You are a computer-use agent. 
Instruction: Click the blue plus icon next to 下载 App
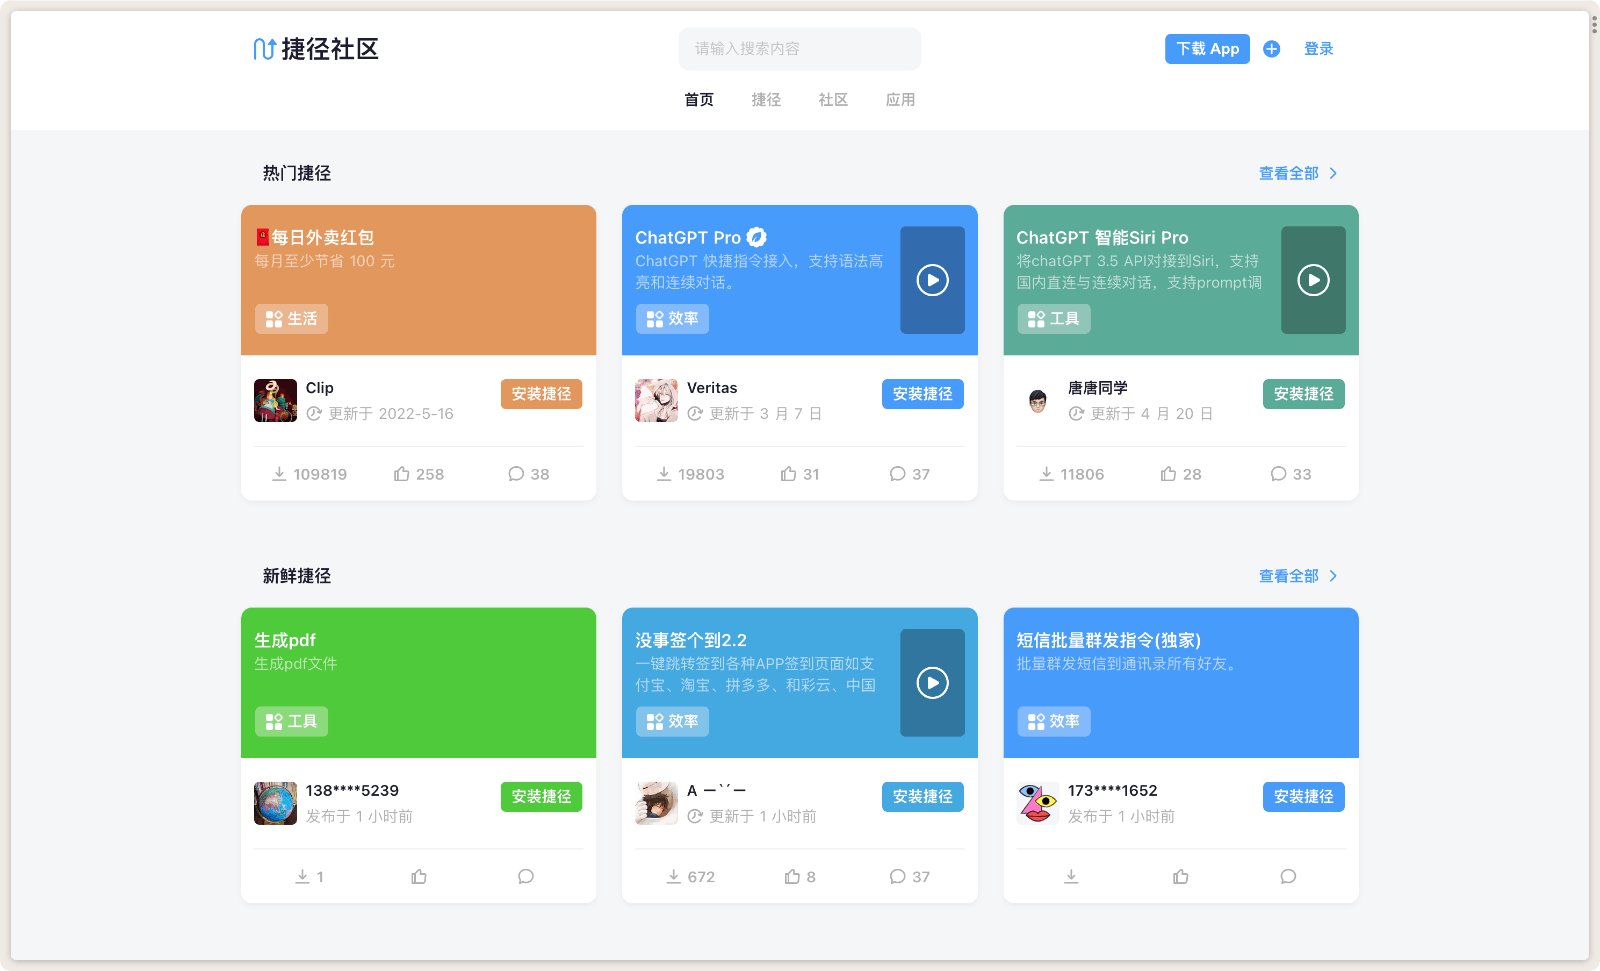coord(1272,49)
